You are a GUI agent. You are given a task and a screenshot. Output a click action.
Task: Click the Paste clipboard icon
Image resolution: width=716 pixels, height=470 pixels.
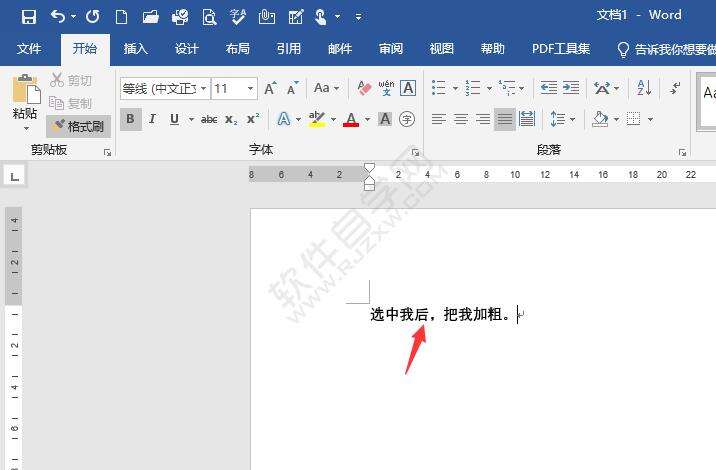click(x=26, y=90)
